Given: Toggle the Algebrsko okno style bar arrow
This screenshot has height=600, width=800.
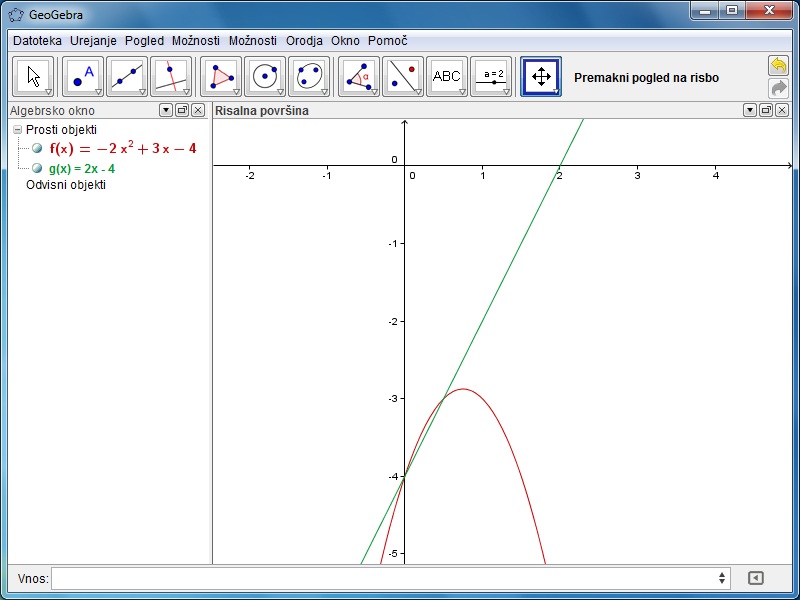Looking at the screenshot, I should click(x=166, y=111).
